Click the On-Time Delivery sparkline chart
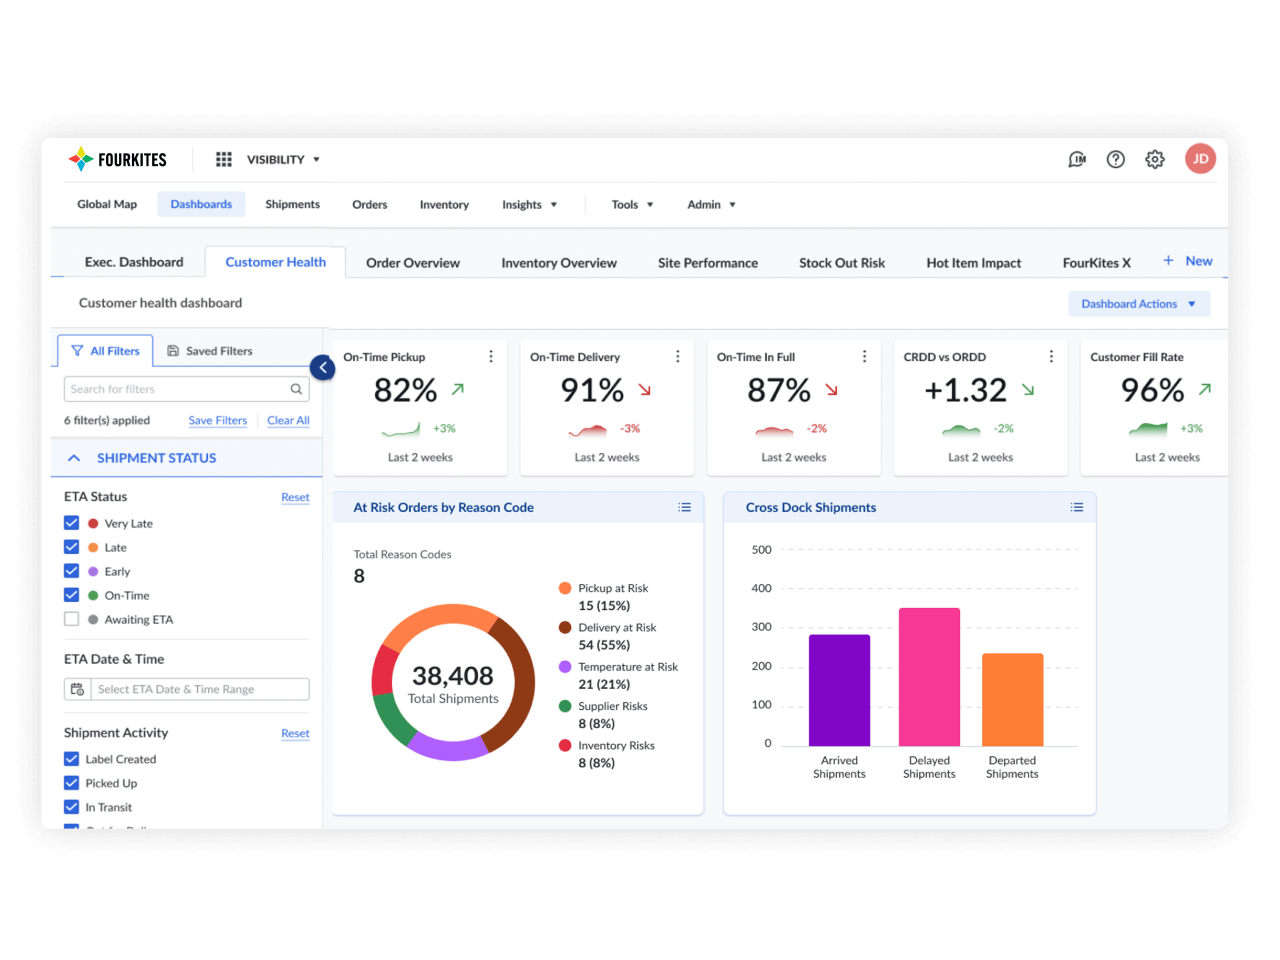The height and width of the screenshot is (960, 1280). (x=588, y=430)
